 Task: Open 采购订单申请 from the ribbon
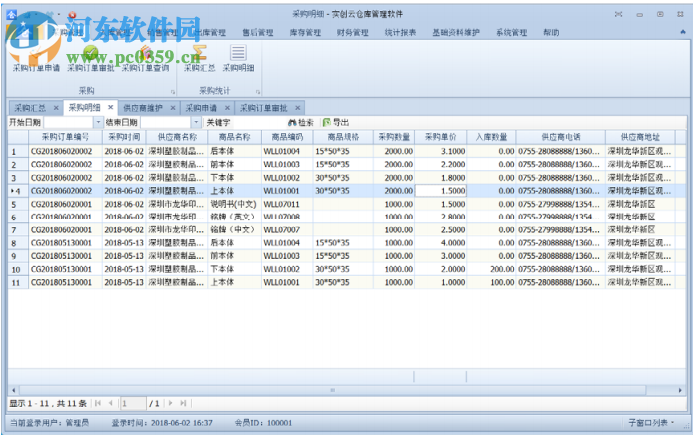pyautogui.click(x=36, y=57)
